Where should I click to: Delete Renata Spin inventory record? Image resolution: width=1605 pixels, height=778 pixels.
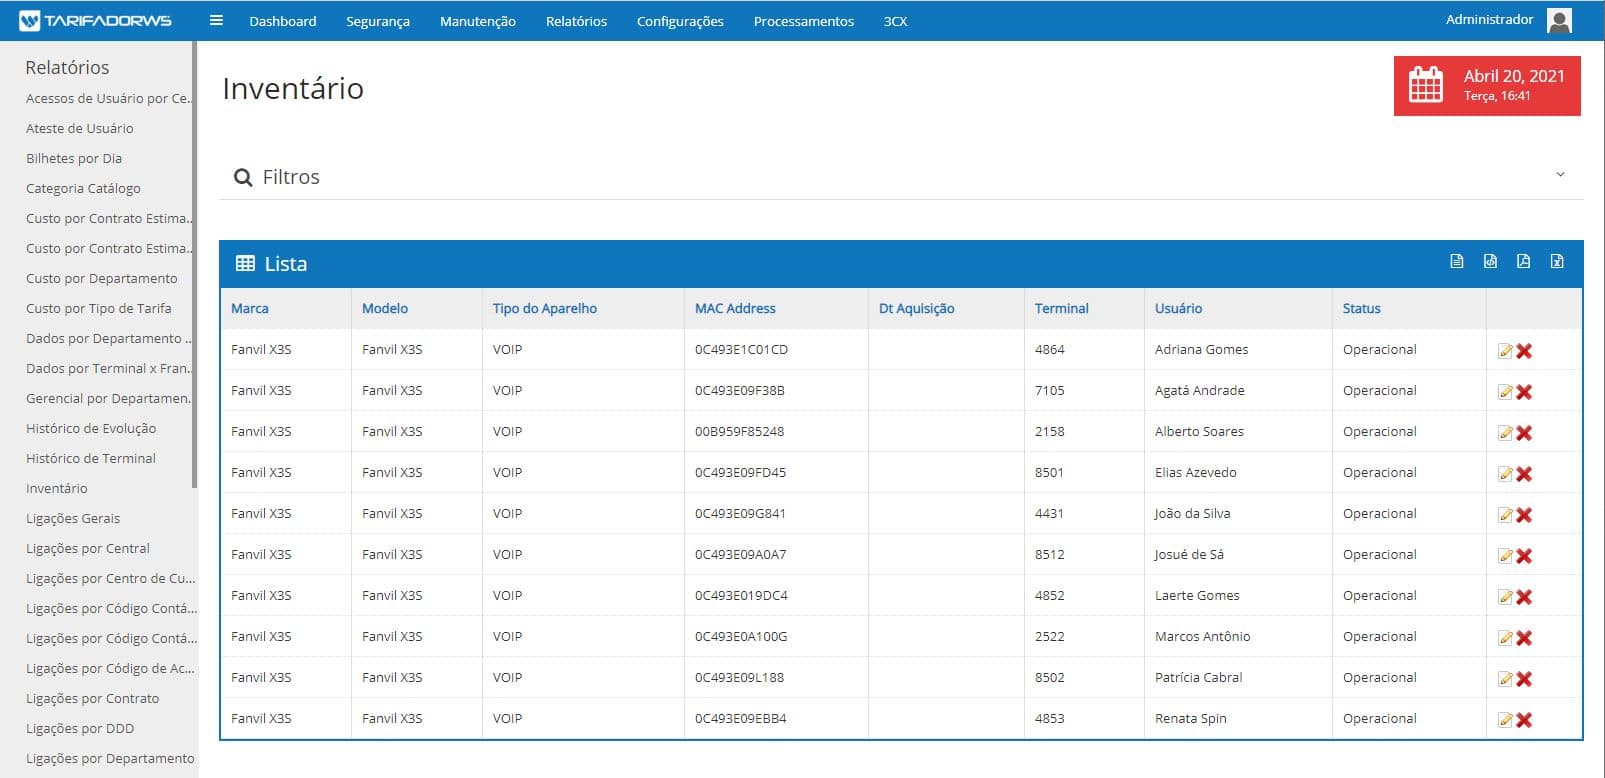click(x=1524, y=720)
